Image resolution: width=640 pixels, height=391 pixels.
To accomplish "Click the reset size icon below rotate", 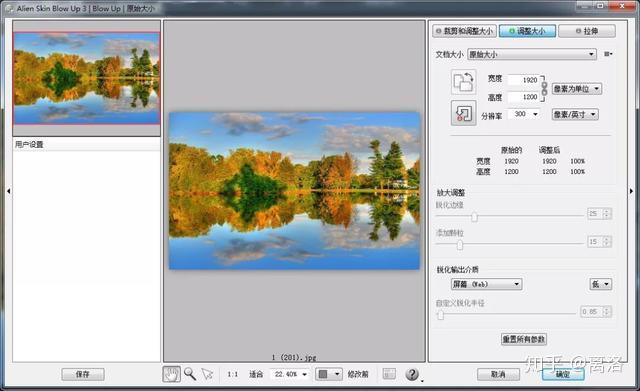I will click(x=463, y=113).
